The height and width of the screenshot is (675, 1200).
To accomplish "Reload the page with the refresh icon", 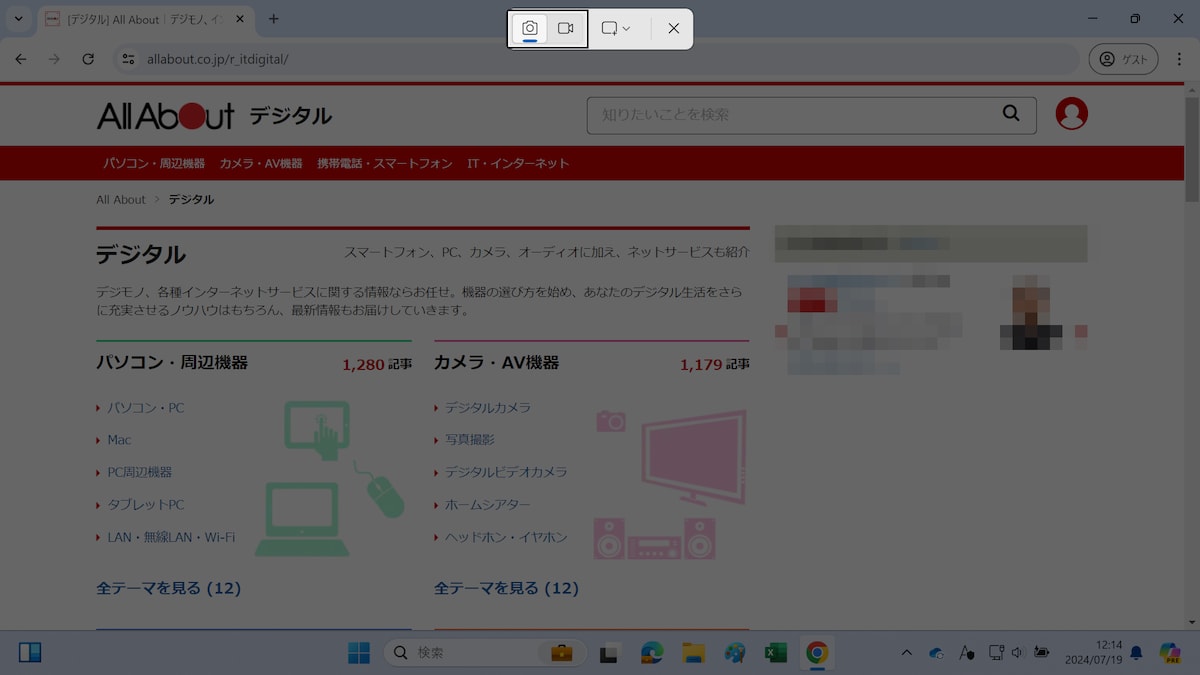I will tap(88, 59).
